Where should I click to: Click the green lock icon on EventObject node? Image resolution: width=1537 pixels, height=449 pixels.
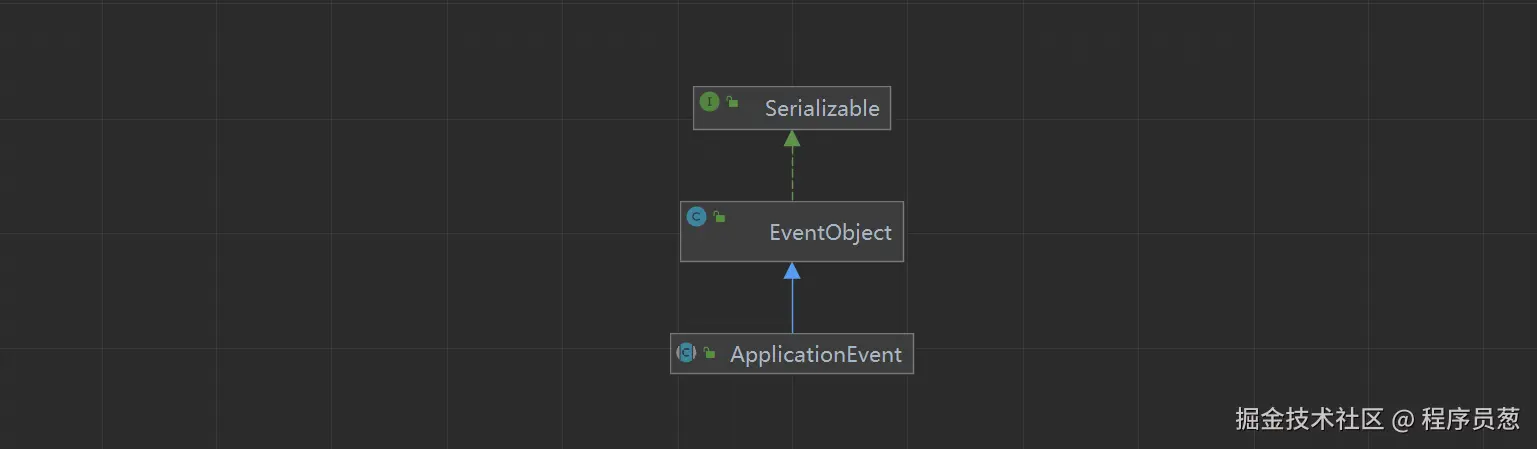(x=719, y=217)
